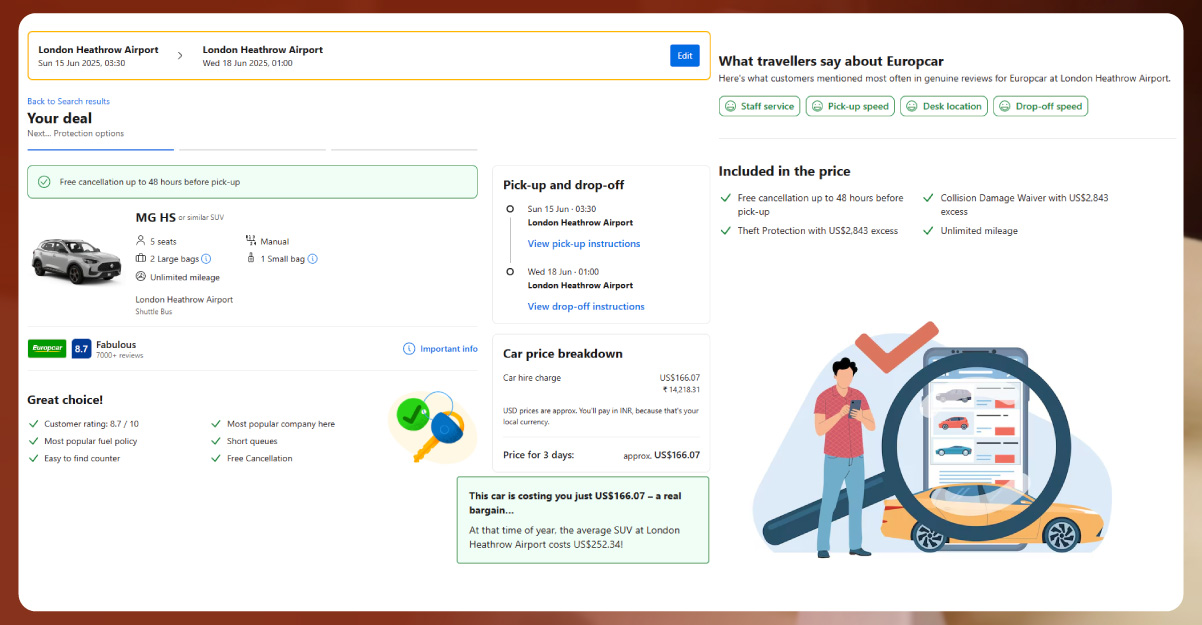The image size is (1202, 625).
Task: Click the info icon beside 1 Small bag
Action: [313, 259]
